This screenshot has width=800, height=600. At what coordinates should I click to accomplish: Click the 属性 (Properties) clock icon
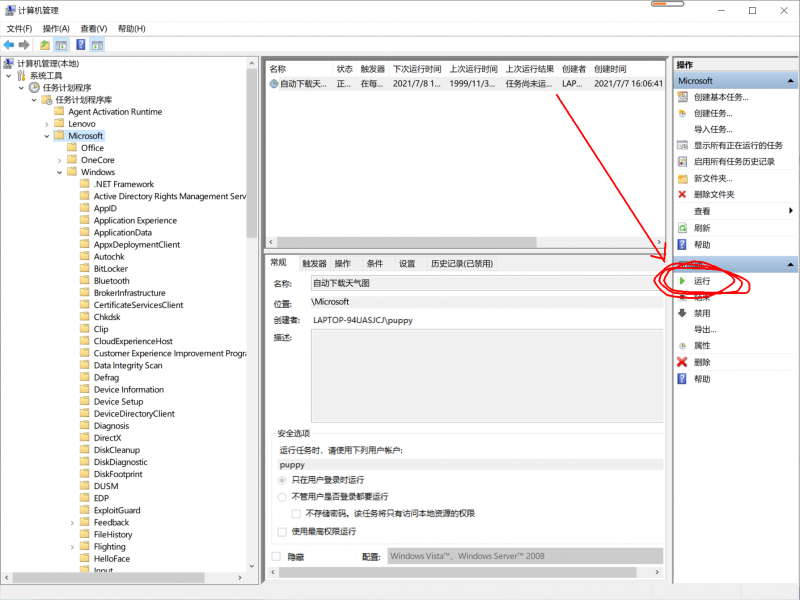(683, 346)
